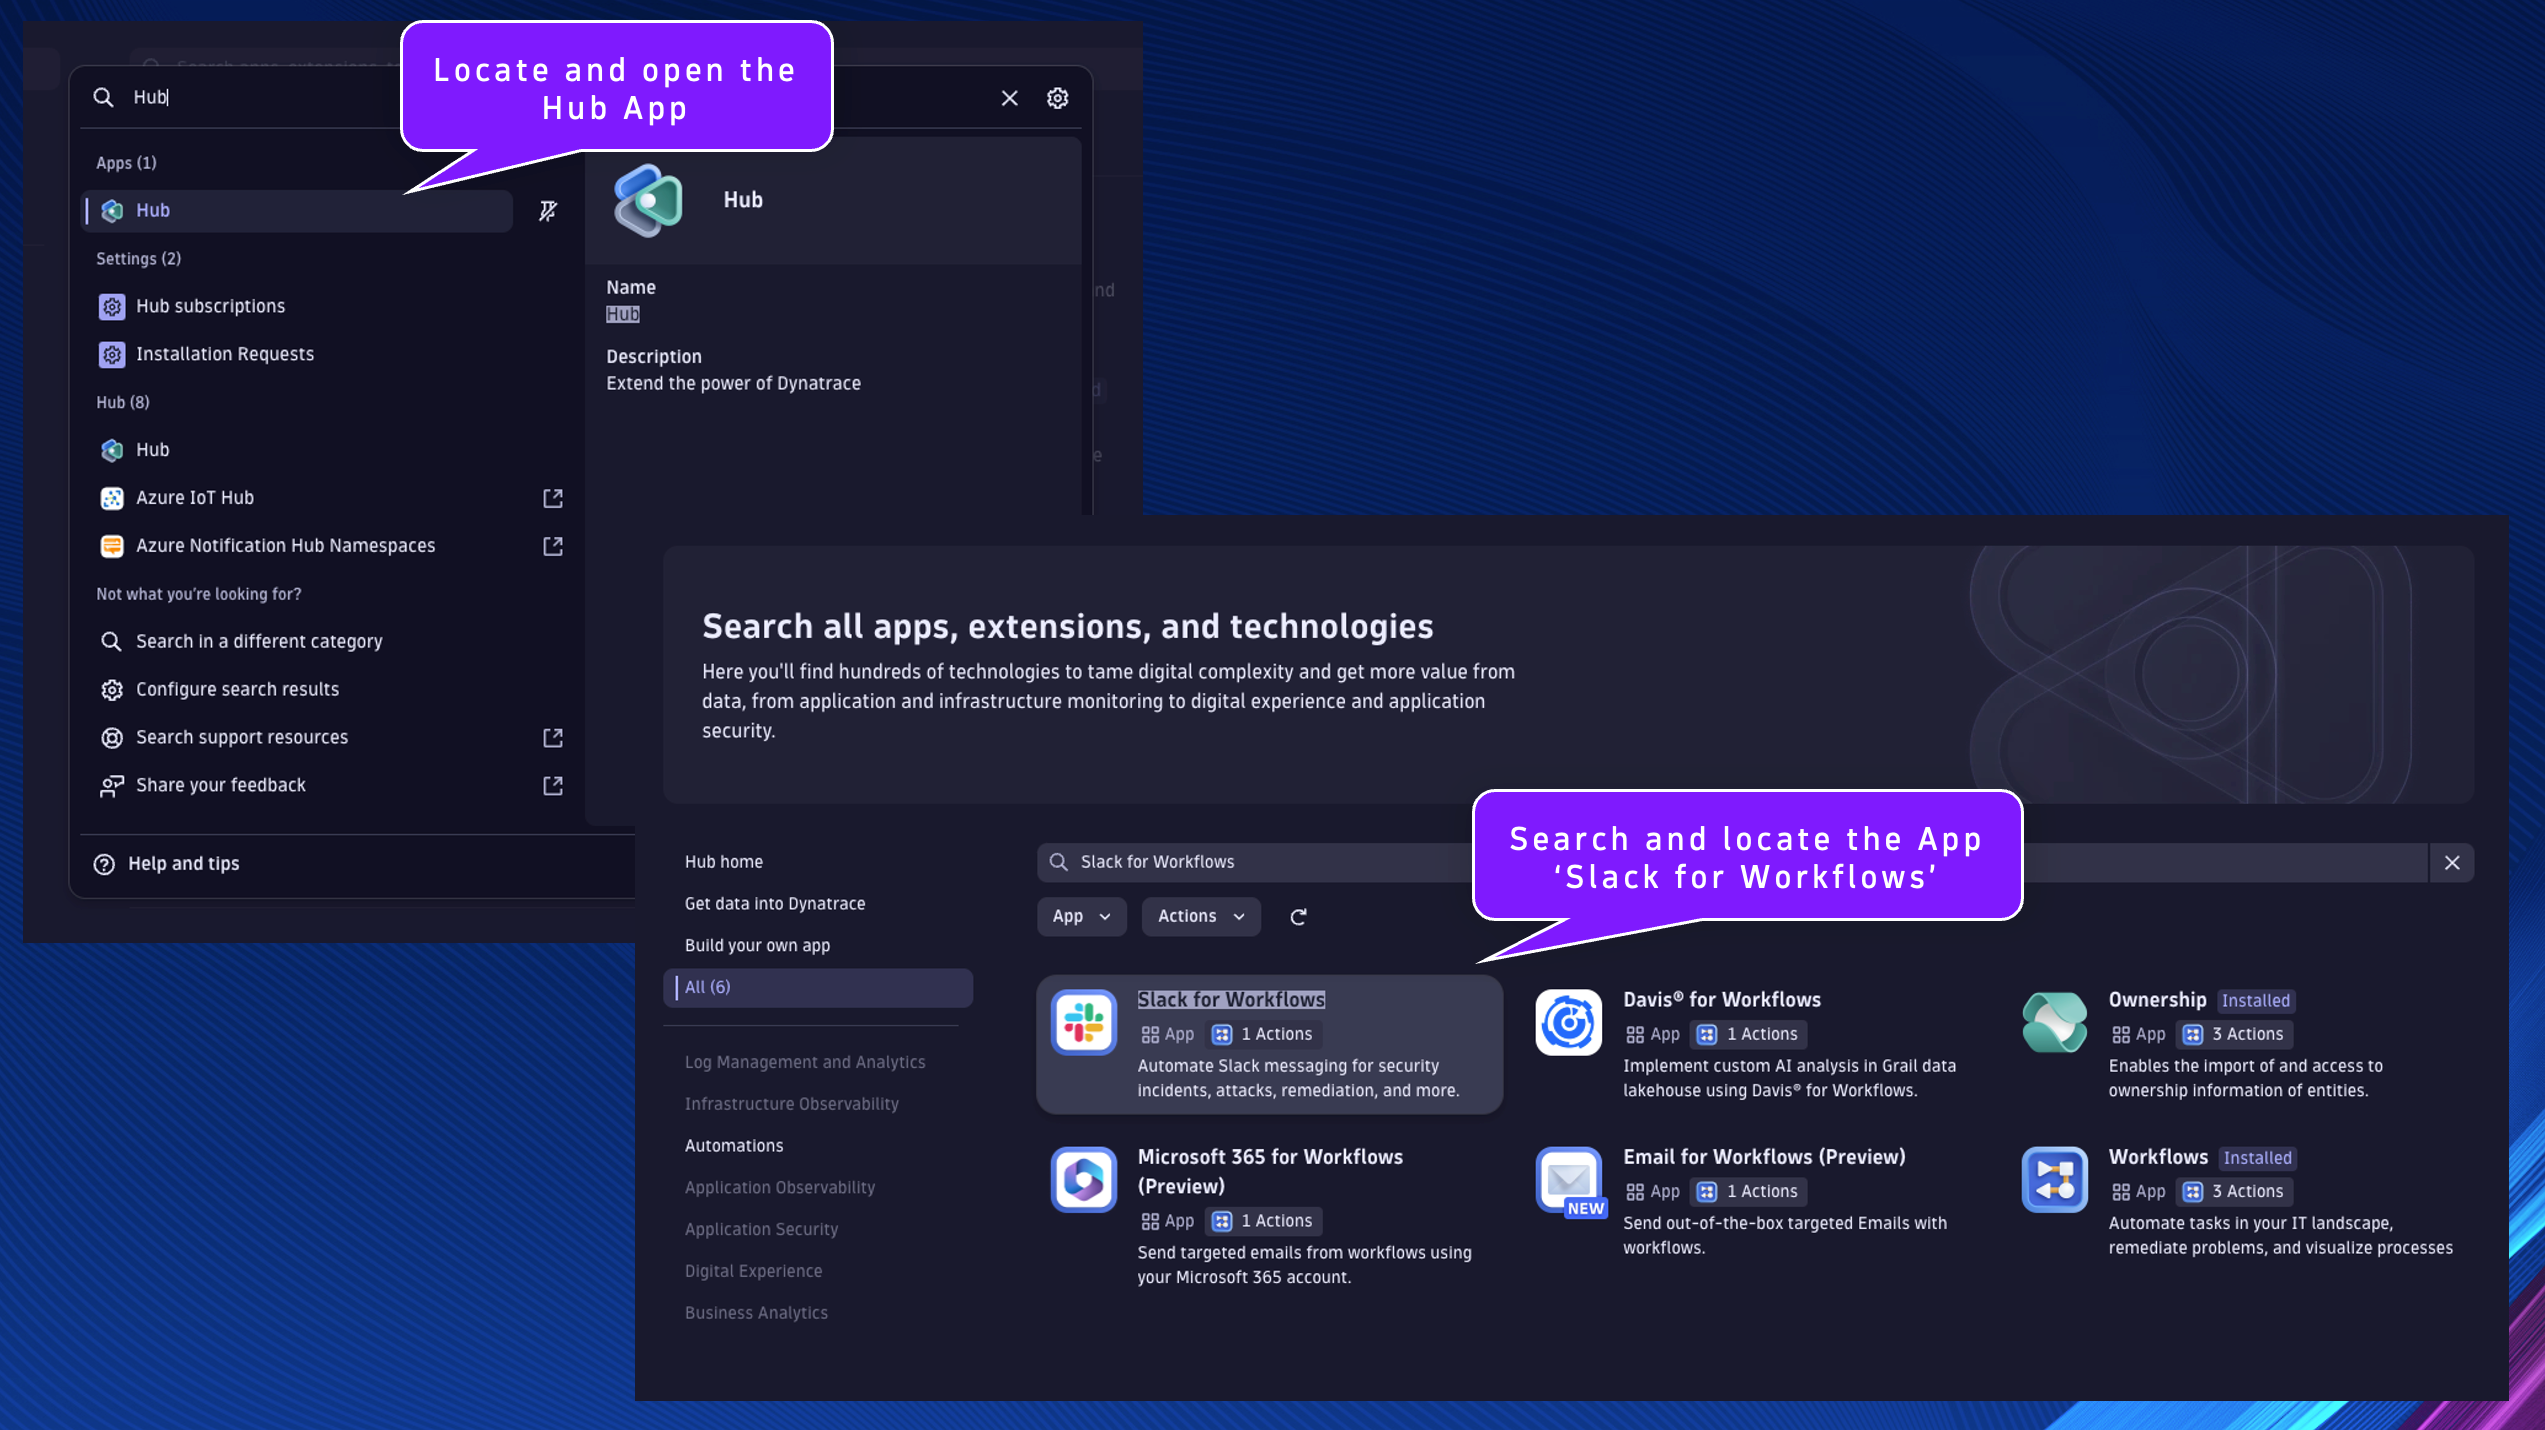Open Configure search results
The width and height of the screenshot is (2545, 1430).
[x=237, y=690]
